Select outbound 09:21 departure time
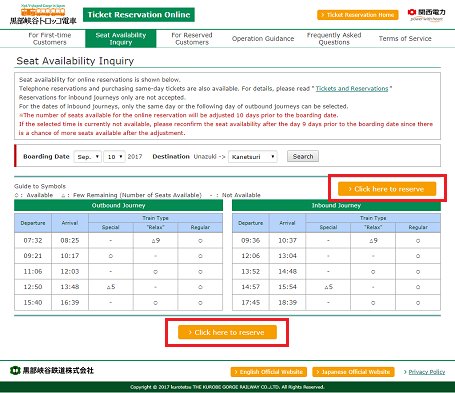455x393 pixels. (x=33, y=256)
